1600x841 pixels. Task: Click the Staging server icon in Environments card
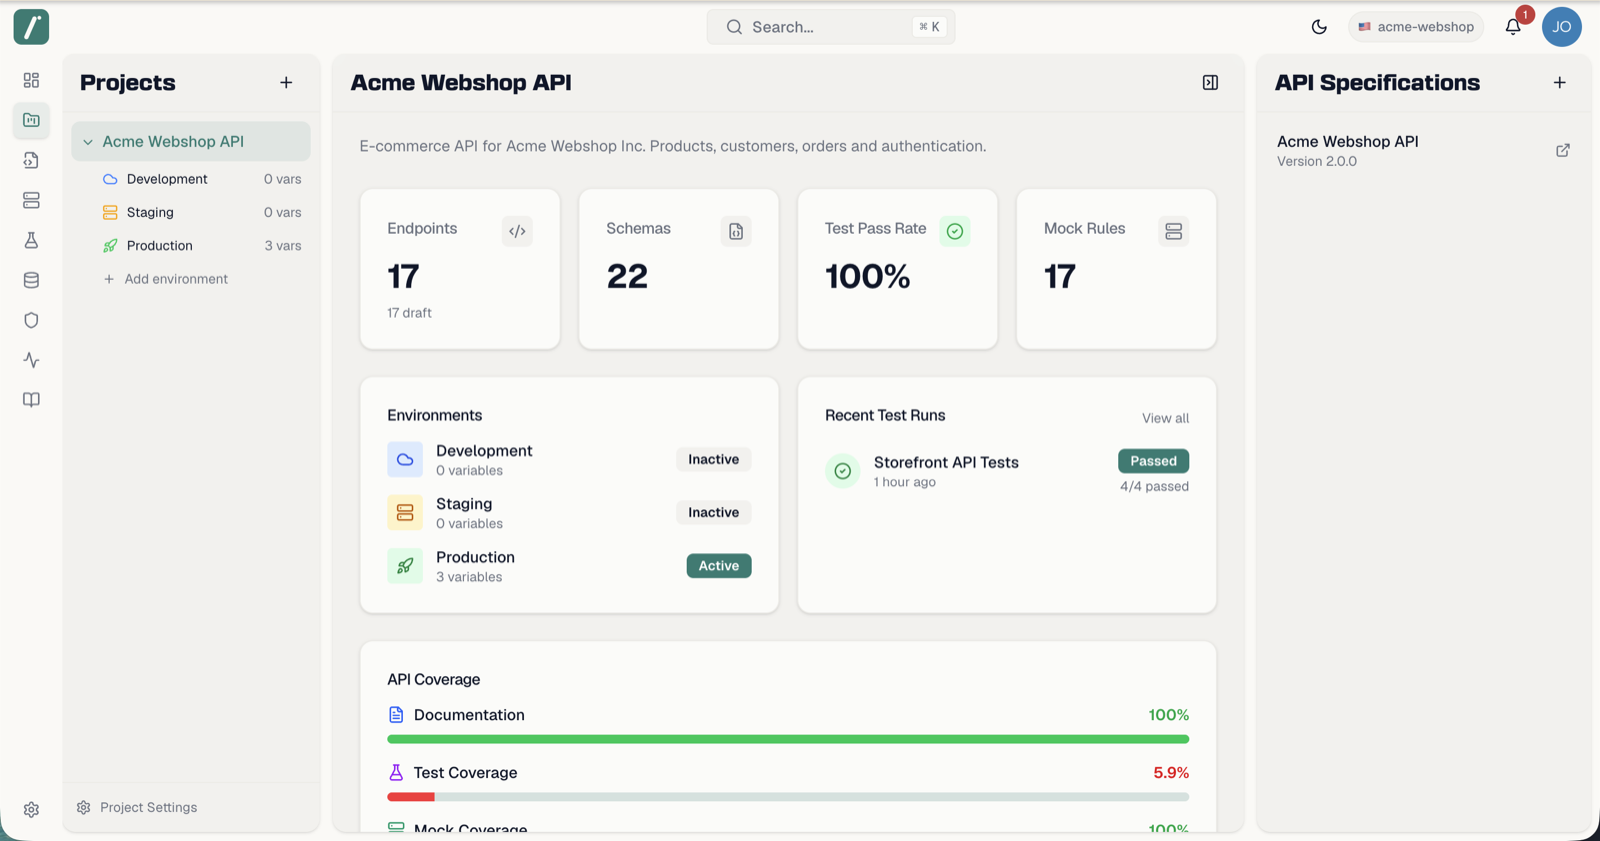405,513
